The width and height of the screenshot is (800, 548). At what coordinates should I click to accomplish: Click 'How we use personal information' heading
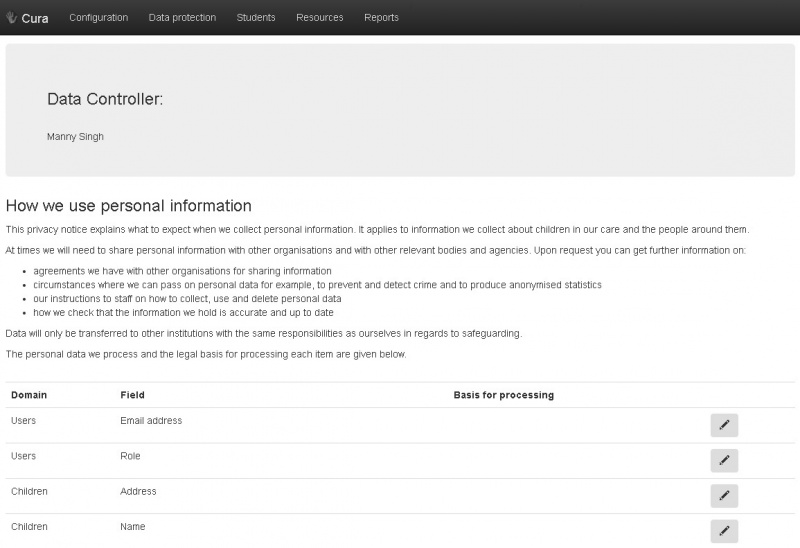[129, 206]
